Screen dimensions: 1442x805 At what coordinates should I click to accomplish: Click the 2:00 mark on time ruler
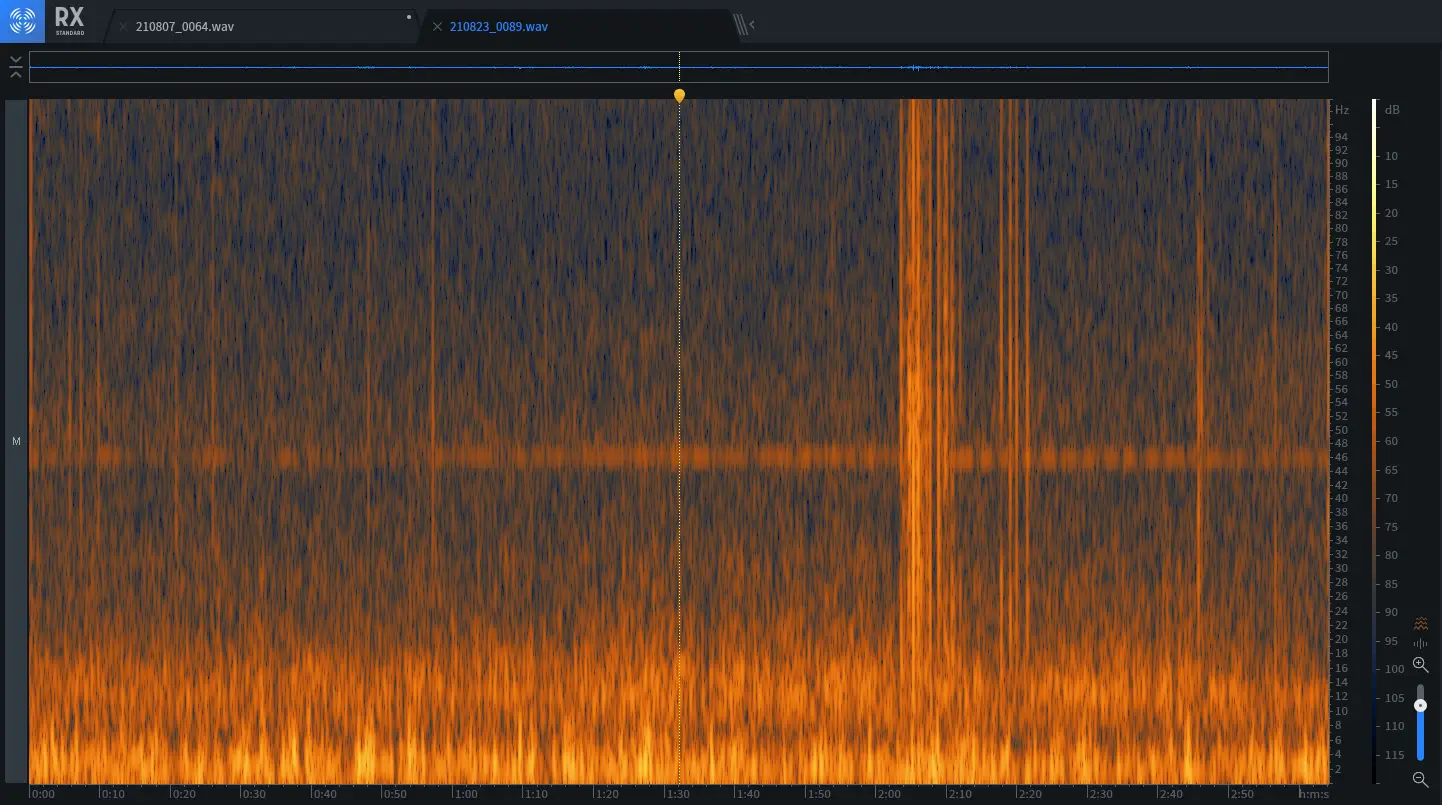click(x=890, y=794)
